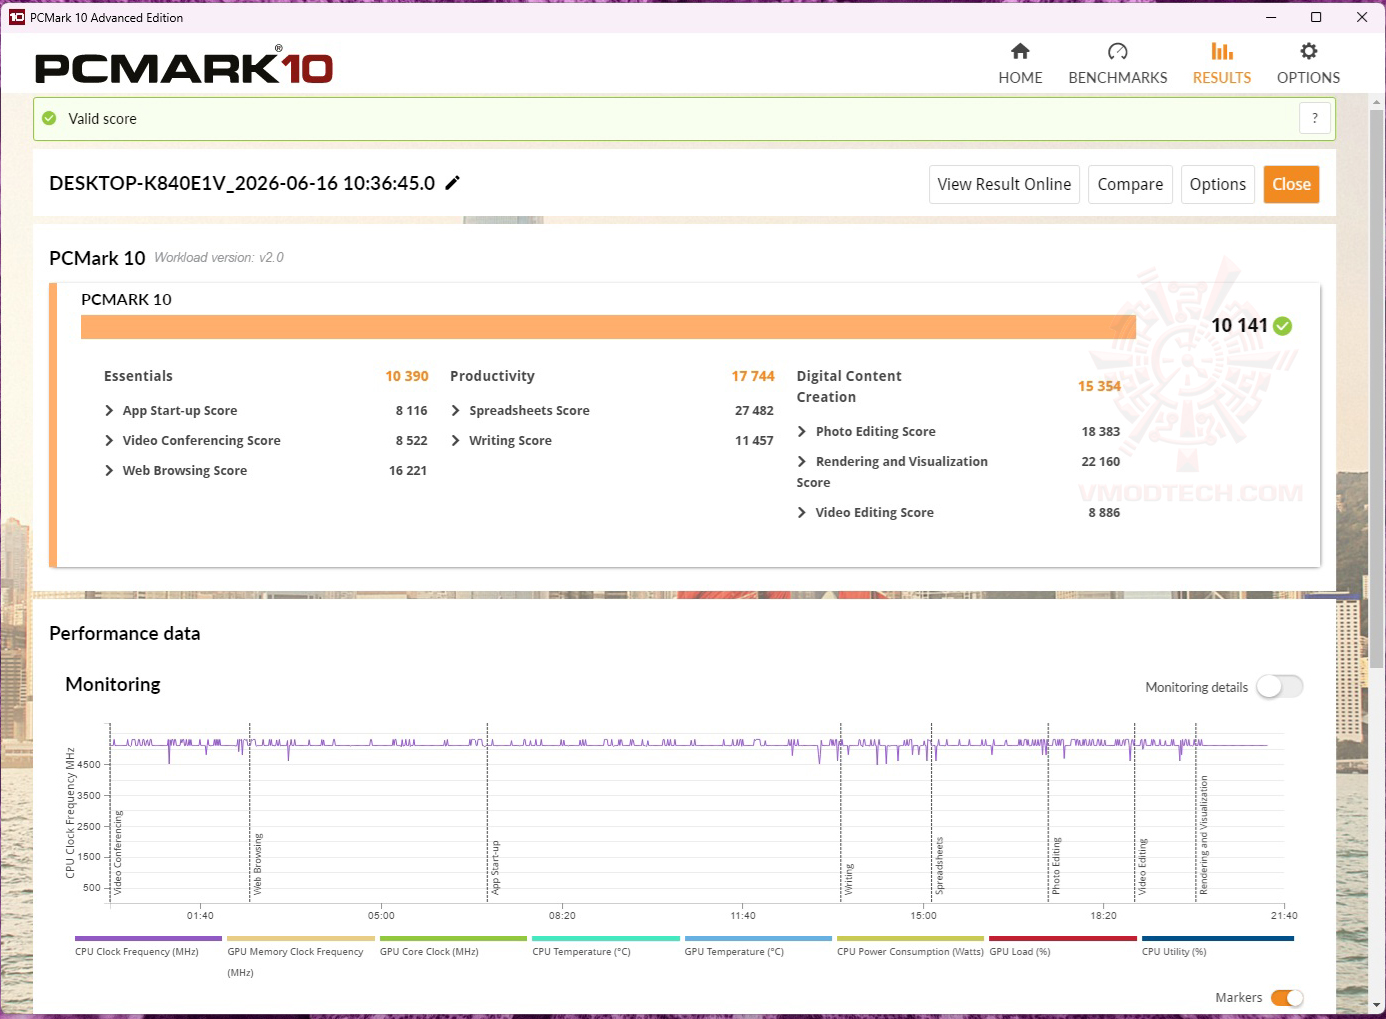The height and width of the screenshot is (1019, 1386).
Task: Click the Digital Content Creation score 15 354
Action: pos(1099,386)
